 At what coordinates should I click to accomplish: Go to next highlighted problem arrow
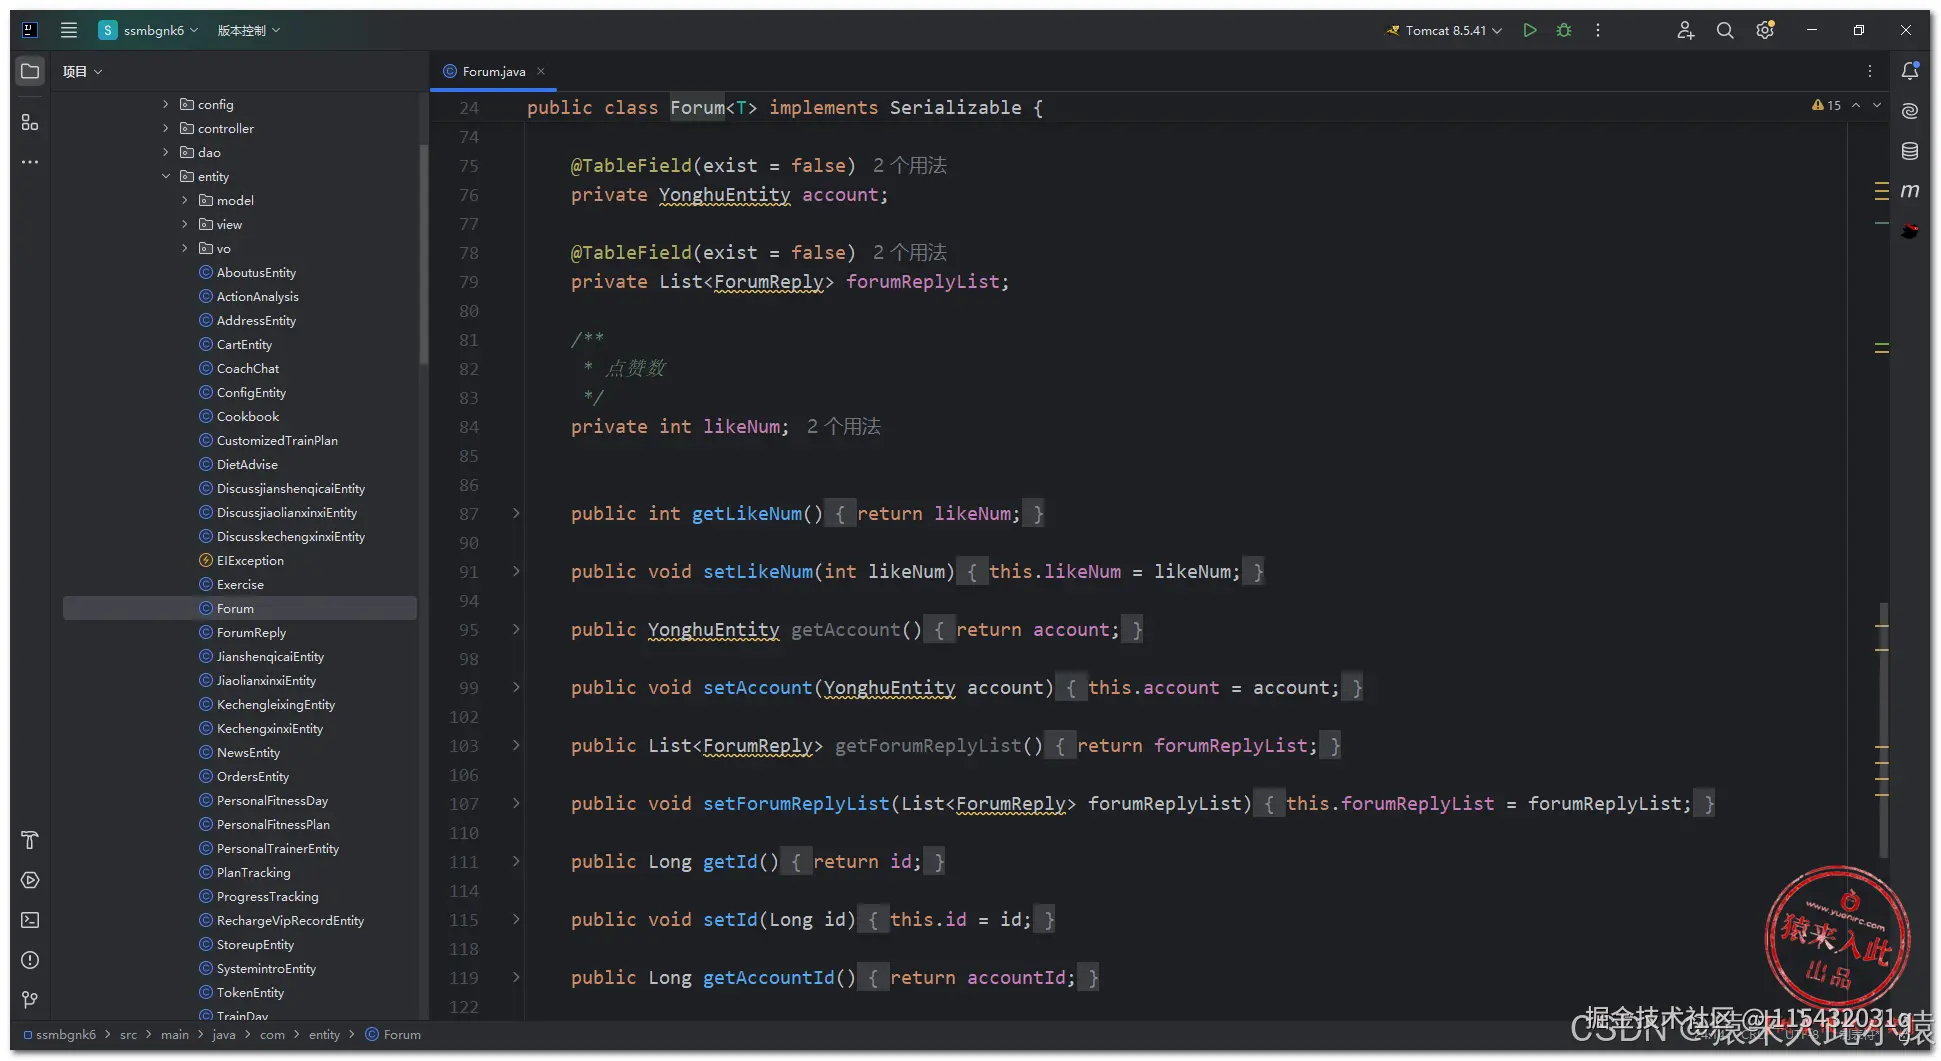coord(1877,105)
